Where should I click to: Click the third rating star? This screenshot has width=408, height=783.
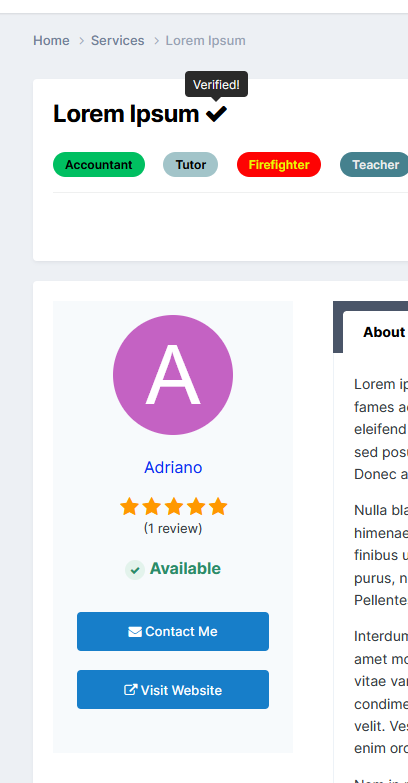point(173,506)
